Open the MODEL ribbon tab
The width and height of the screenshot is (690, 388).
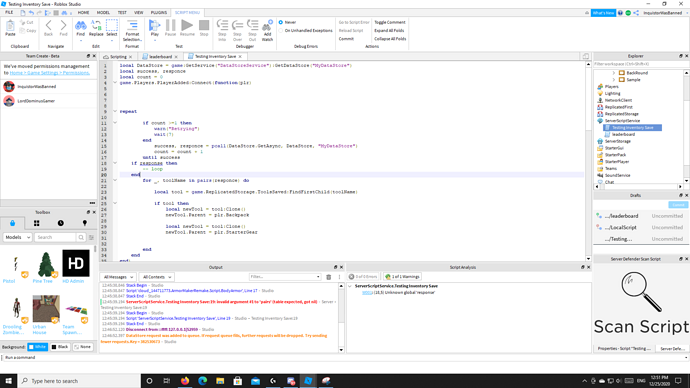103,13
